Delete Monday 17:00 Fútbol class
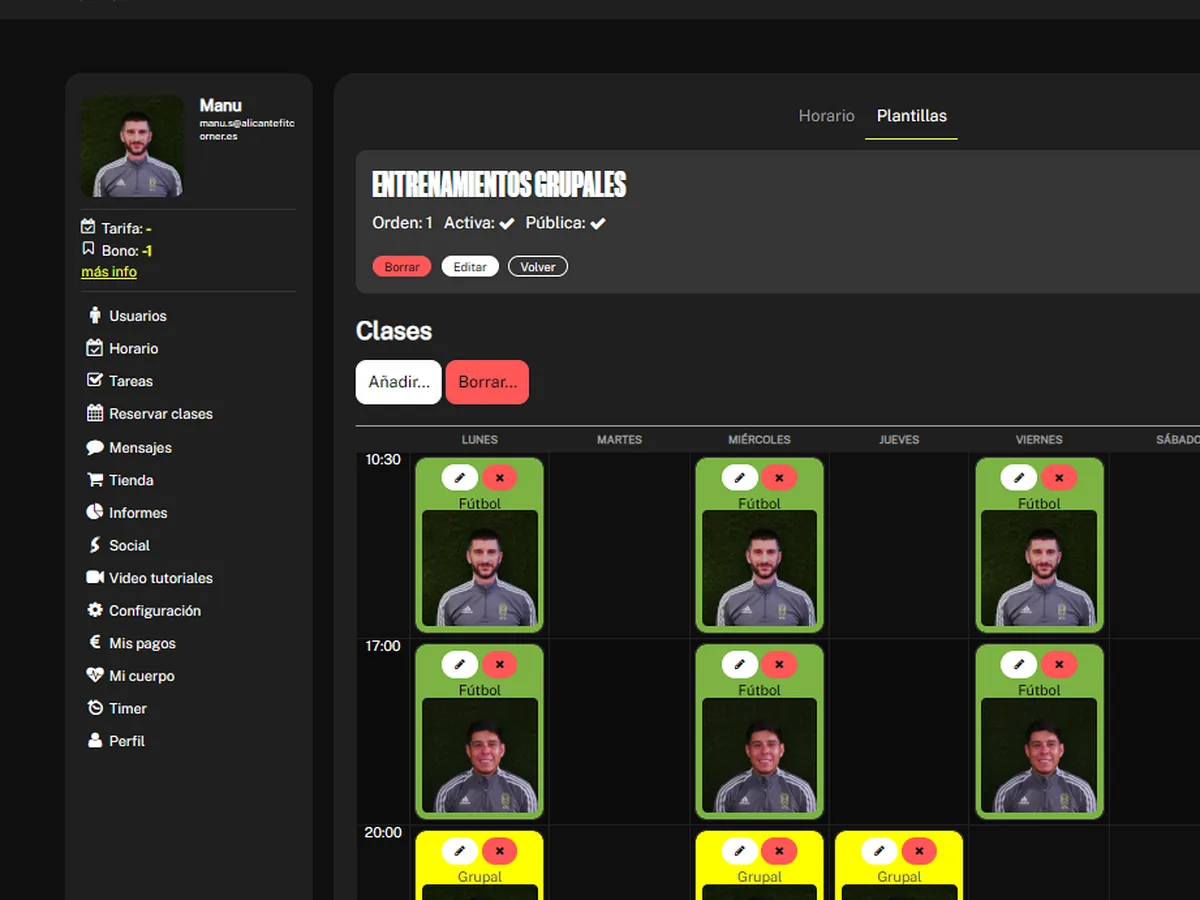This screenshot has height=900, width=1200. 500,663
